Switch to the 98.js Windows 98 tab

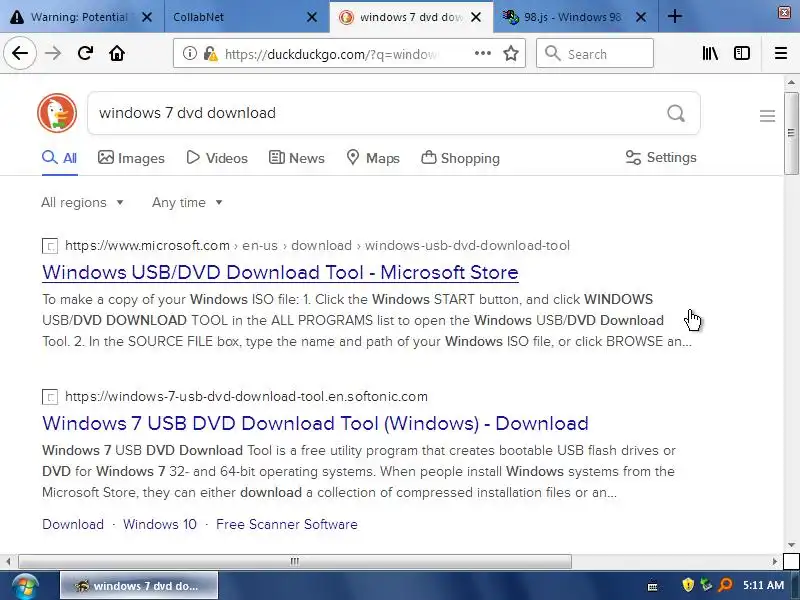click(x=564, y=17)
